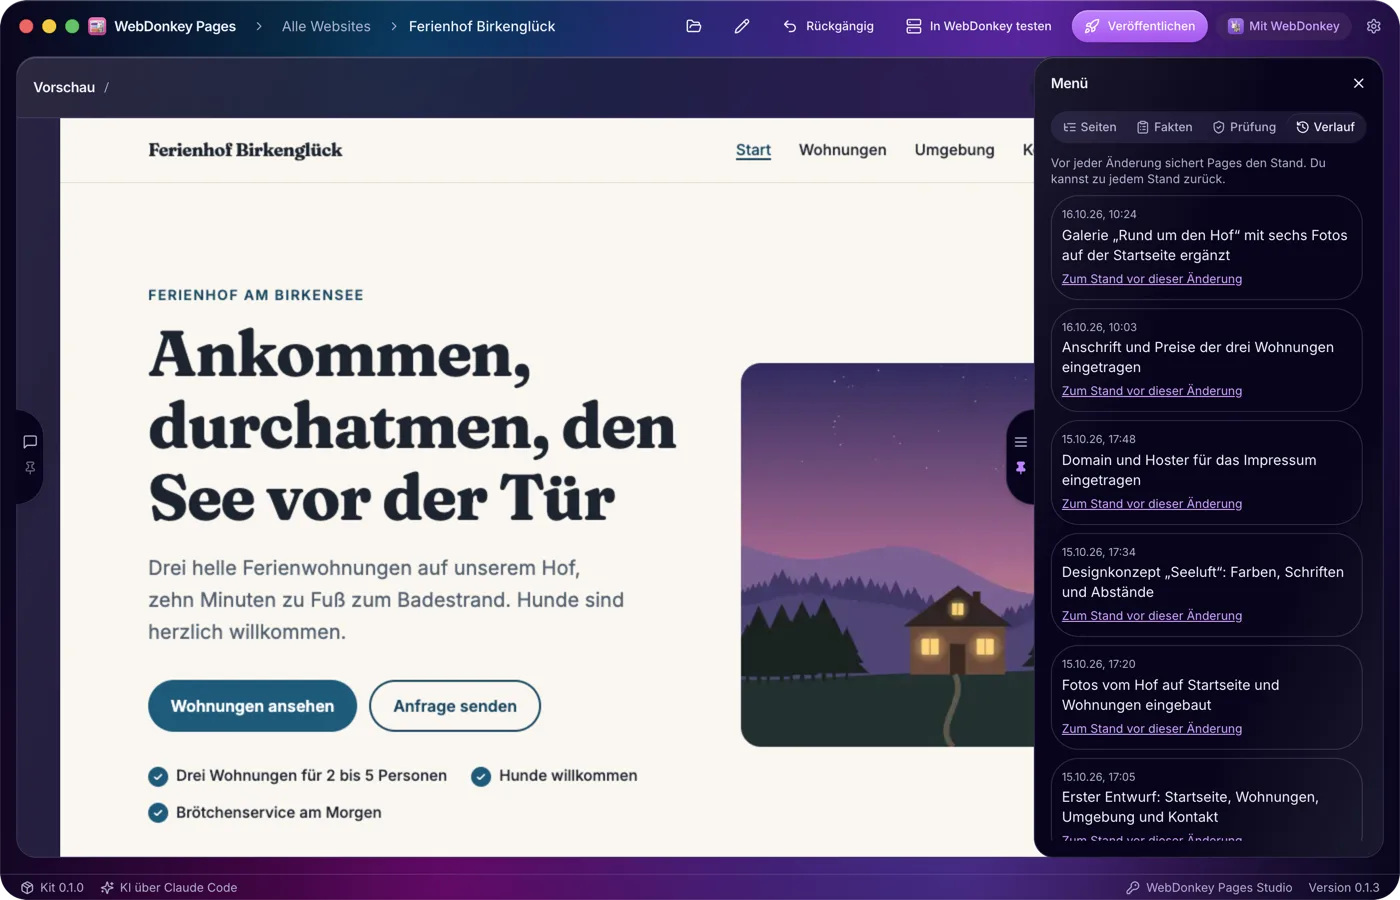Click Anfrage senden button in preview

(455, 706)
